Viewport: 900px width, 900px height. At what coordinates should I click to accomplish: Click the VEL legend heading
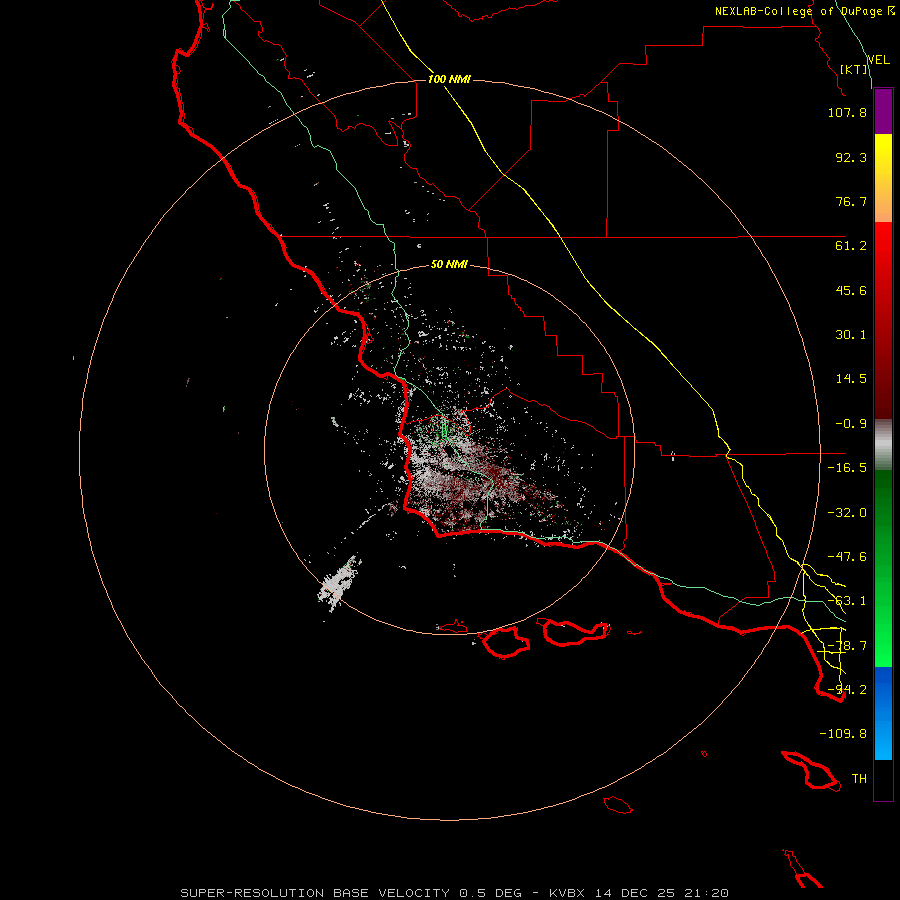[878, 60]
